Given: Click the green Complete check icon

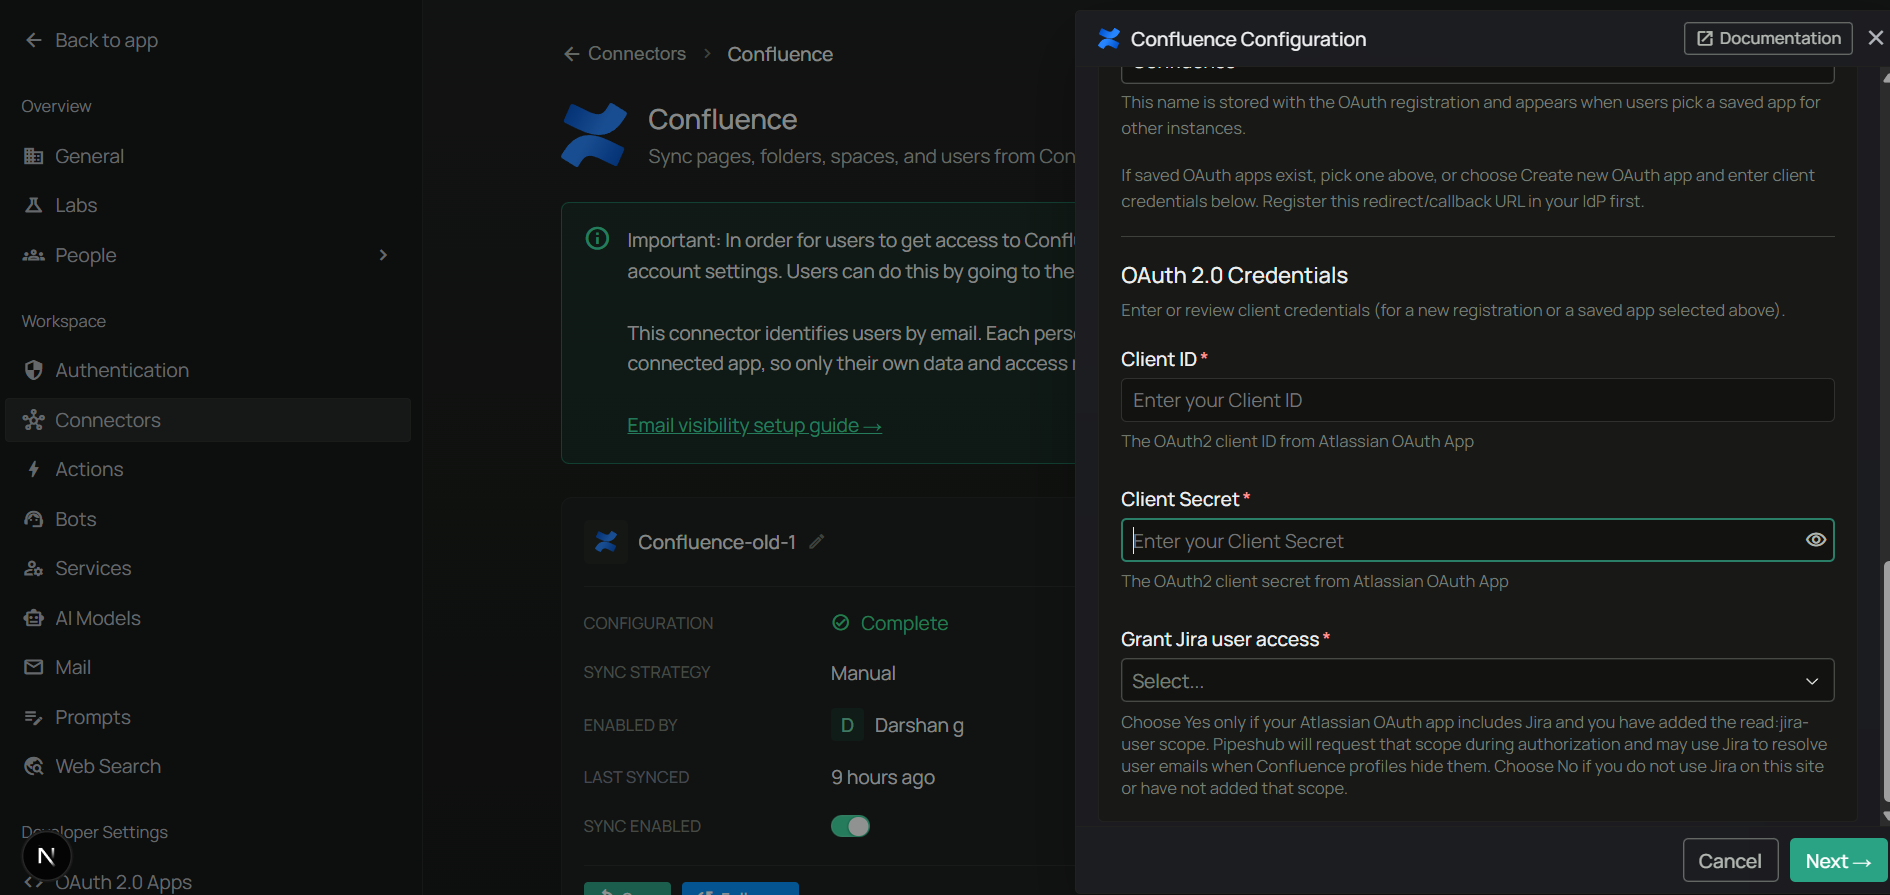Looking at the screenshot, I should [x=840, y=622].
